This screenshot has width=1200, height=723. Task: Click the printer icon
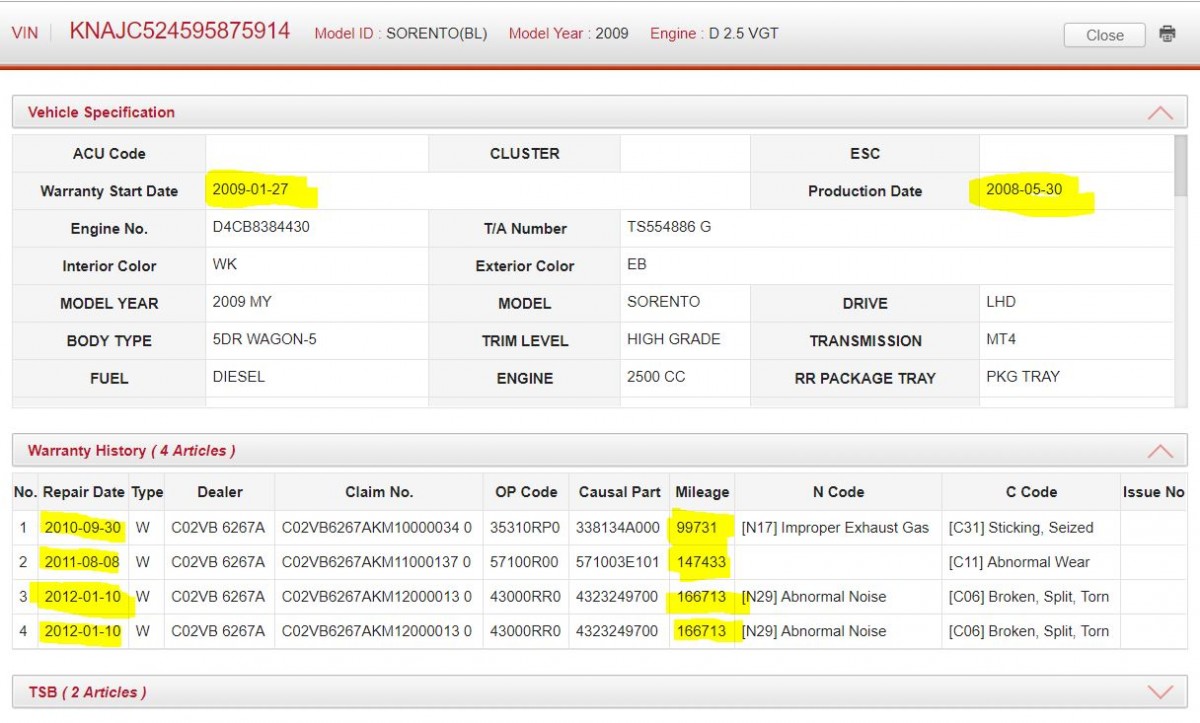point(1167,34)
